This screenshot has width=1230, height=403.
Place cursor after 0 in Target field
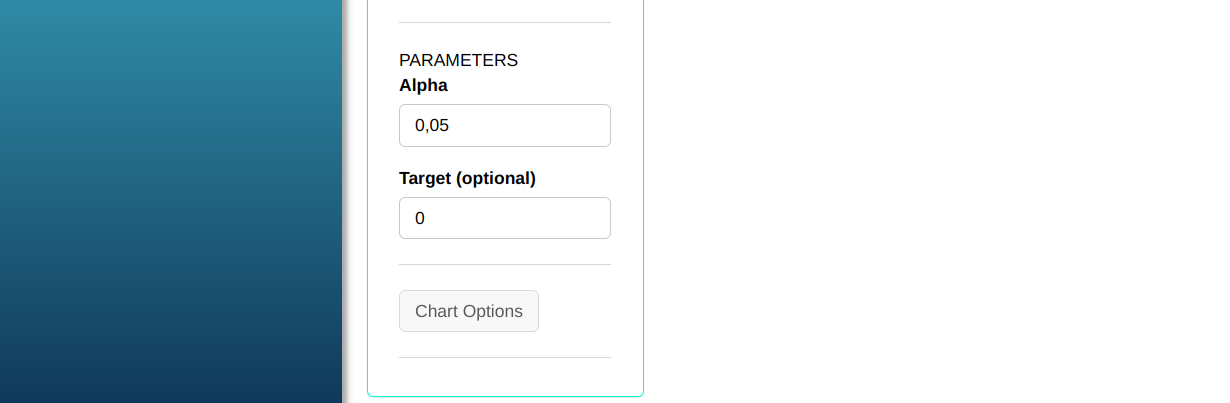tap(426, 218)
